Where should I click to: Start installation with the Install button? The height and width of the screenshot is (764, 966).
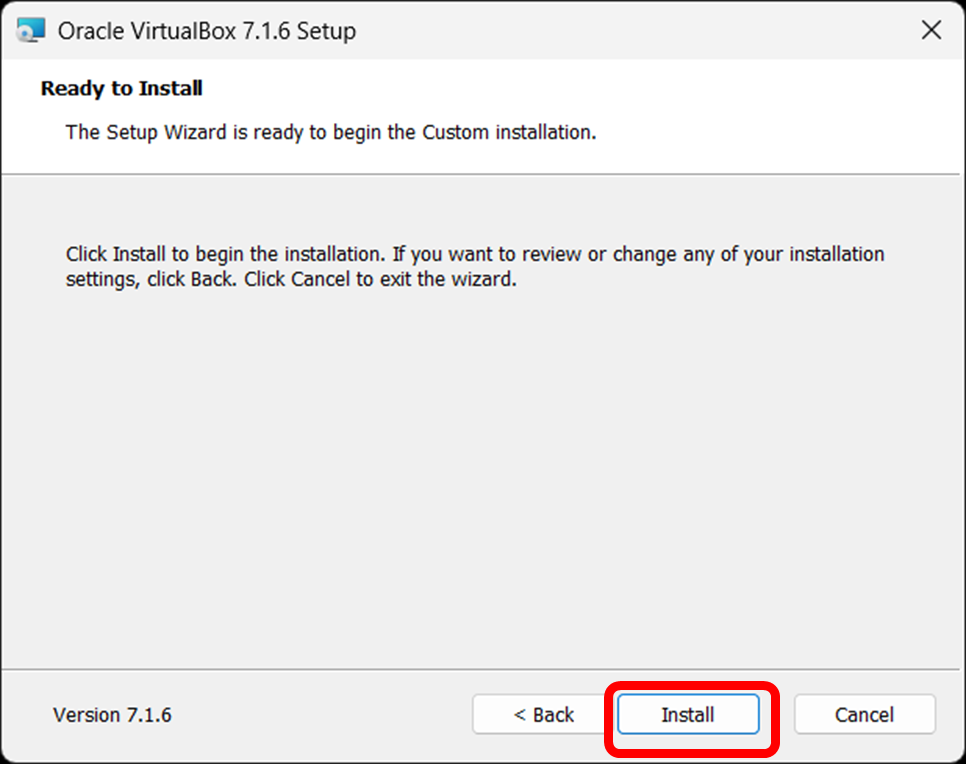point(688,715)
